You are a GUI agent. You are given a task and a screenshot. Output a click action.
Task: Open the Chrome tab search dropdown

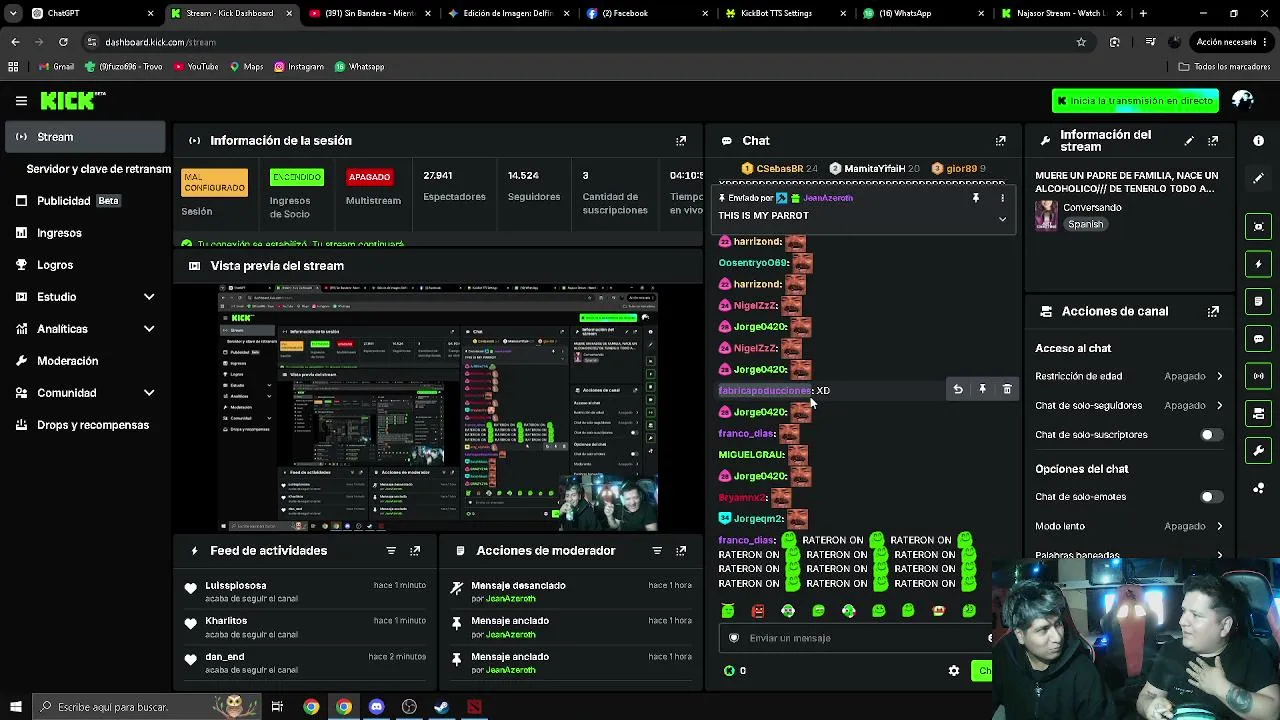13,13
